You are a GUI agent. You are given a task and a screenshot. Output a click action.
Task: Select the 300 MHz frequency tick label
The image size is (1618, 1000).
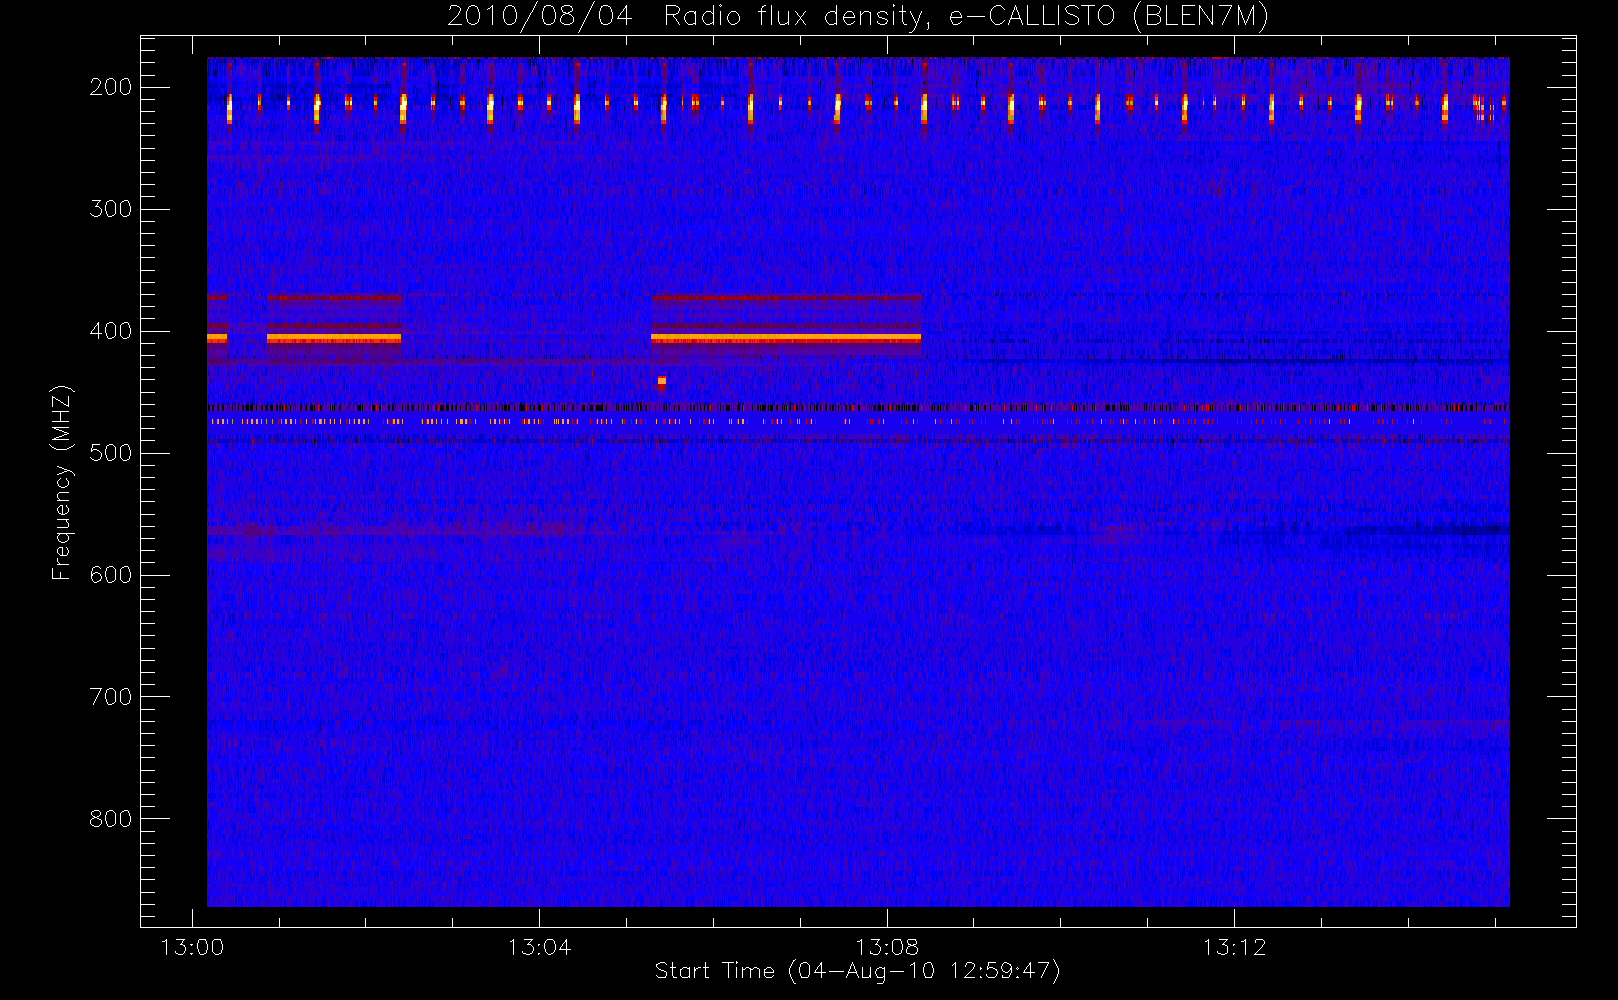(111, 209)
